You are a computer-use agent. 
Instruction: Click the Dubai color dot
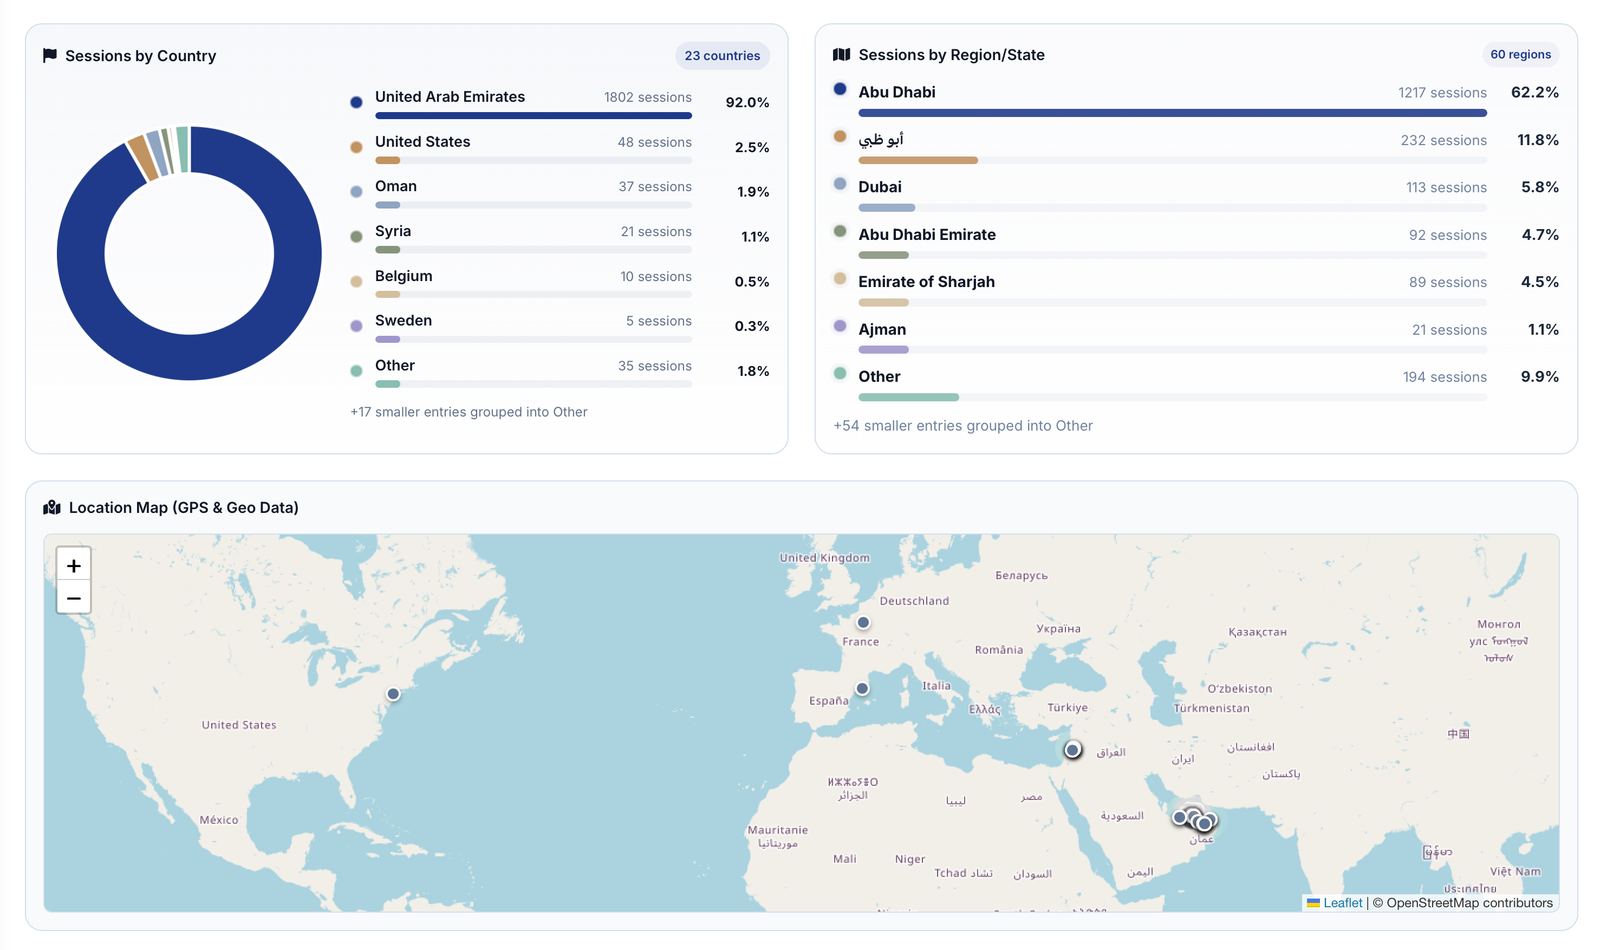coord(840,184)
